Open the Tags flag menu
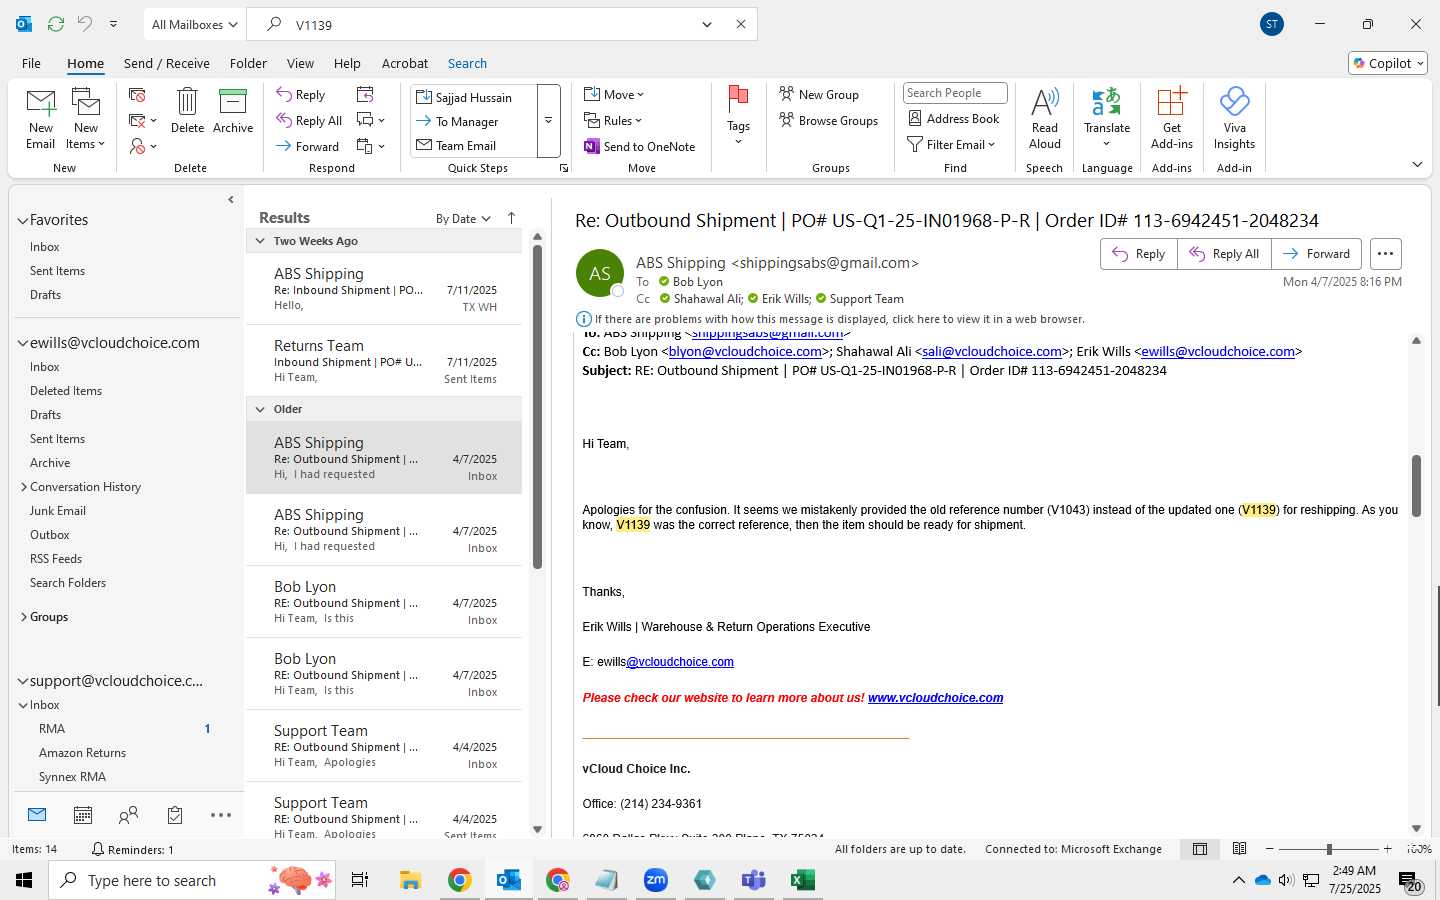 (x=738, y=116)
